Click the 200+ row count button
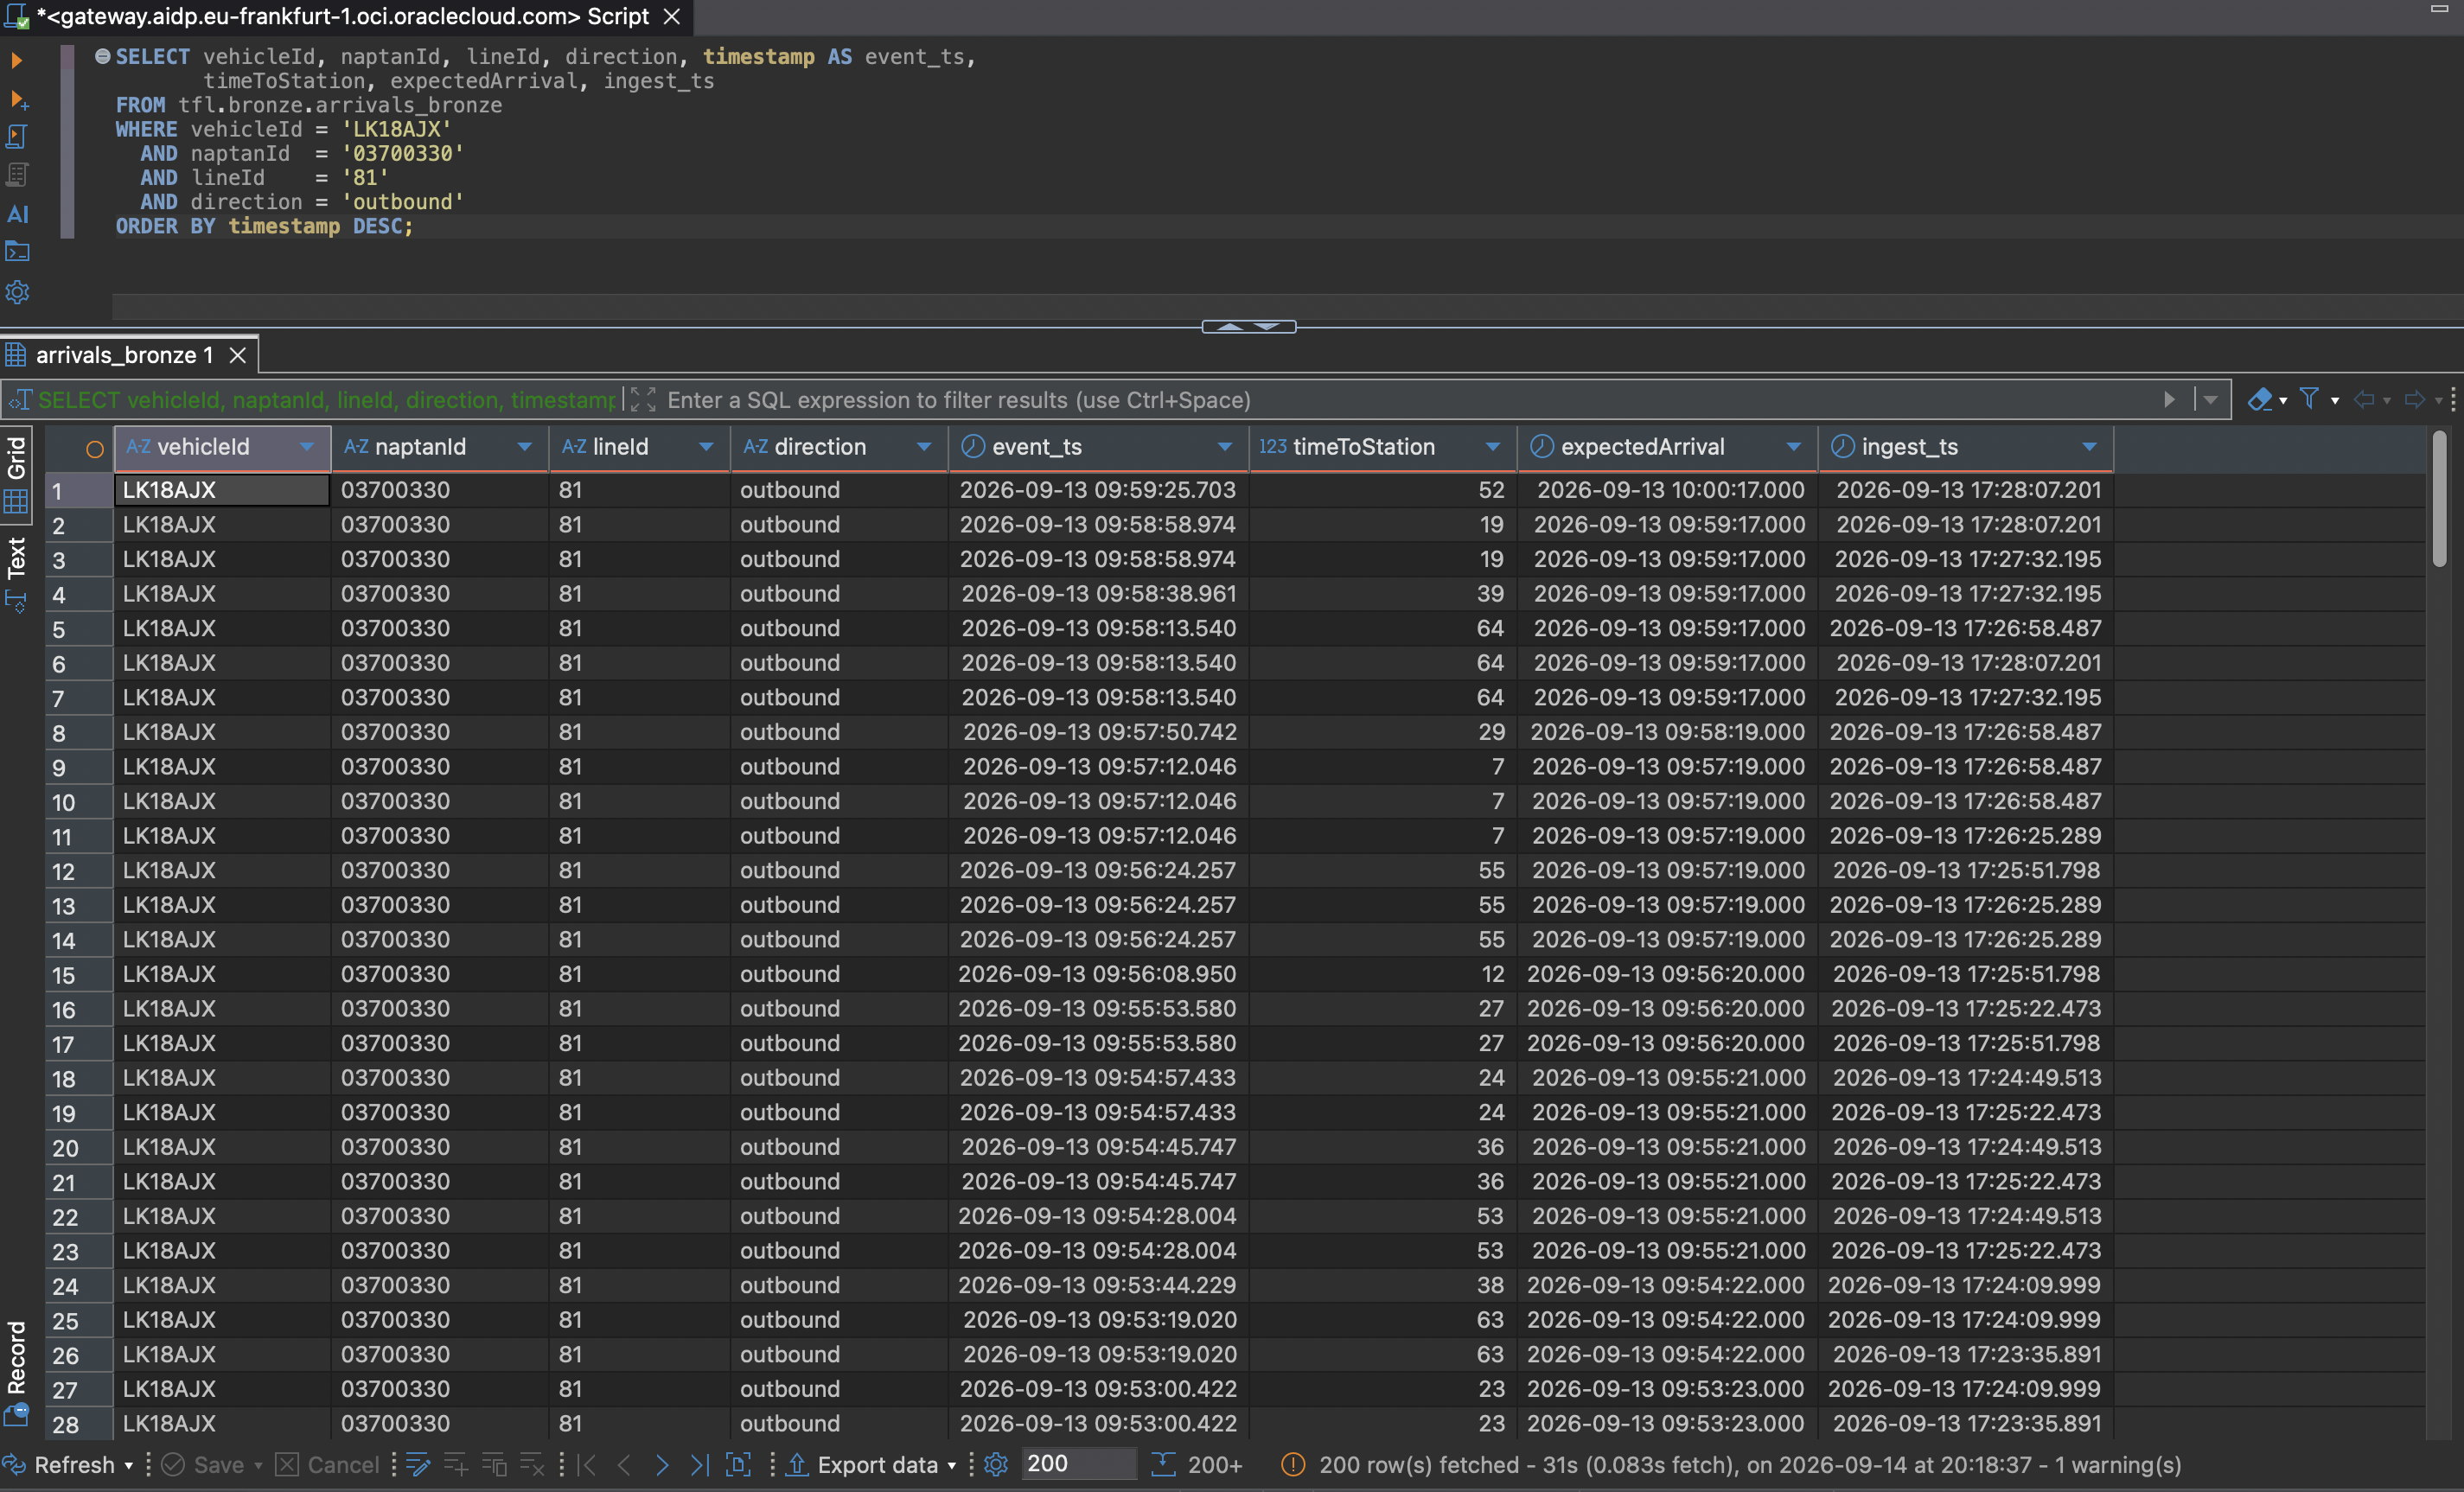 [1197, 1465]
